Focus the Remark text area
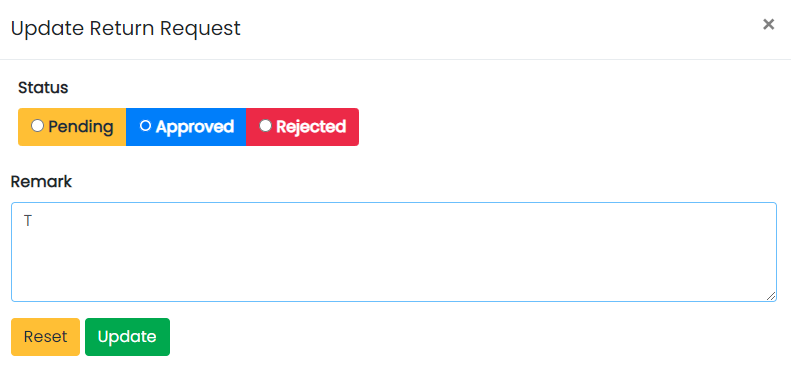 pyautogui.click(x=393, y=252)
